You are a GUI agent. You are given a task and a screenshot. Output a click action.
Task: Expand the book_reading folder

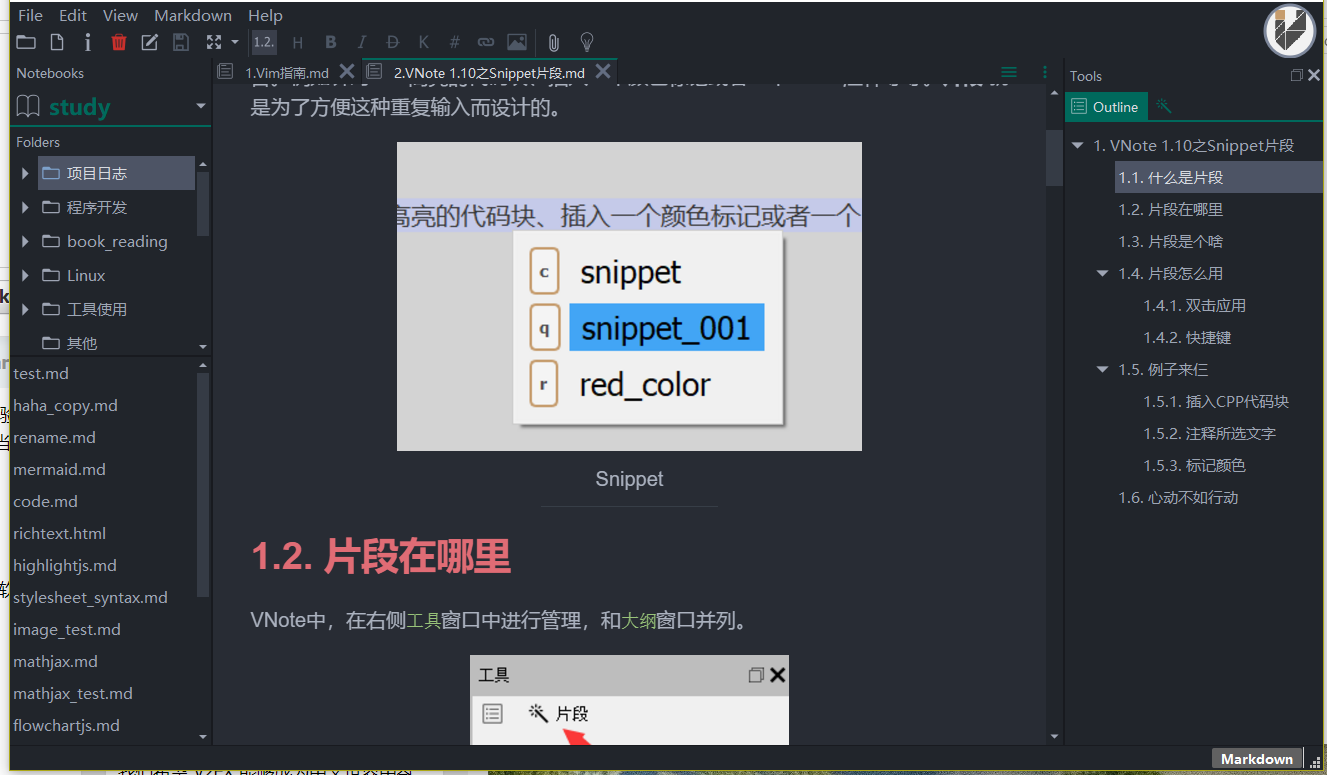click(x=25, y=241)
